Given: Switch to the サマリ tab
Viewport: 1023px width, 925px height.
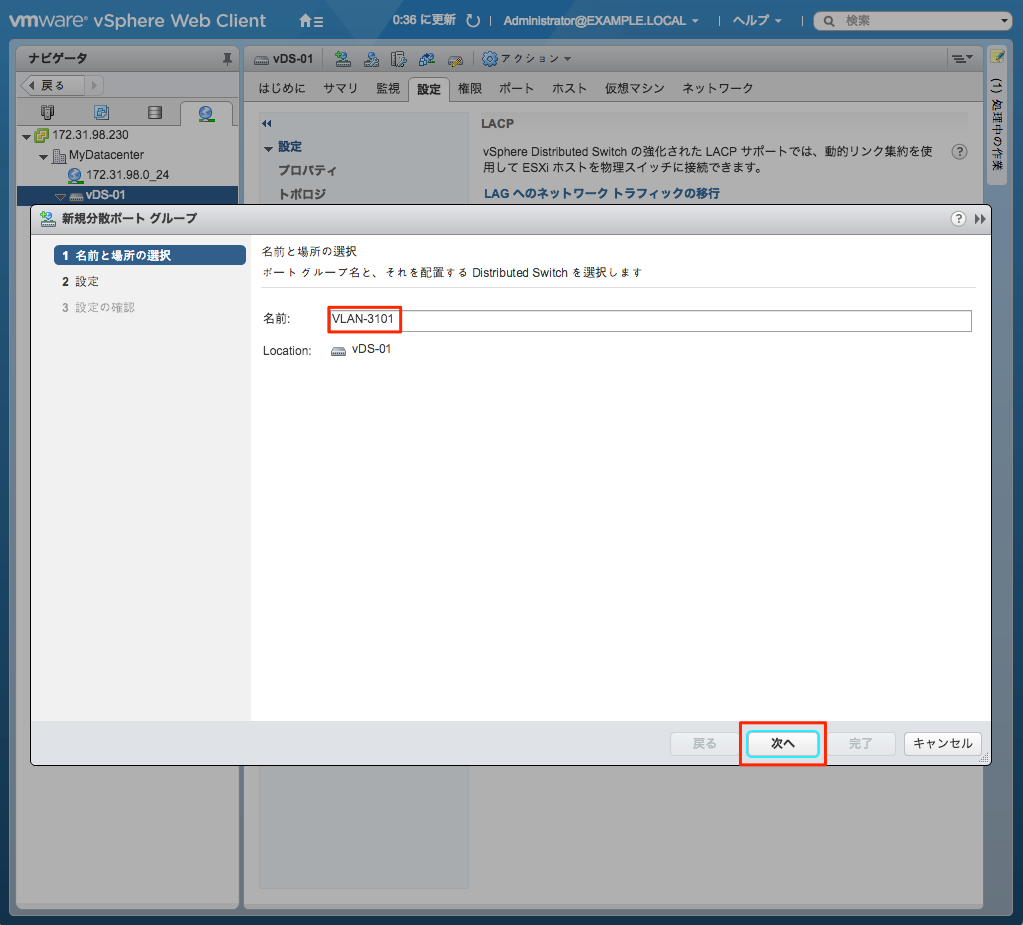Looking at the screenshot, I should (341, 88).
